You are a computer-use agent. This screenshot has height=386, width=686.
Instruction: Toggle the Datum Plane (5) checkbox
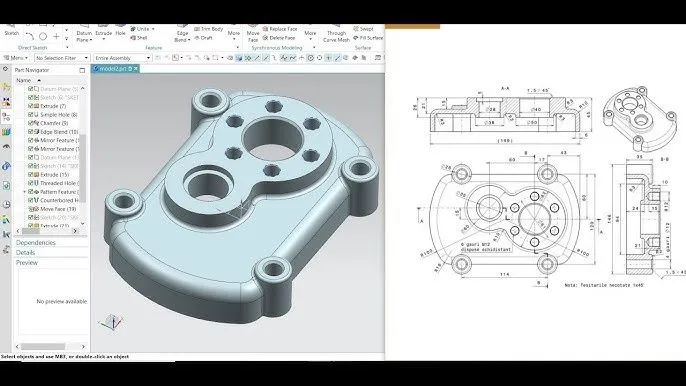point(31,89)
